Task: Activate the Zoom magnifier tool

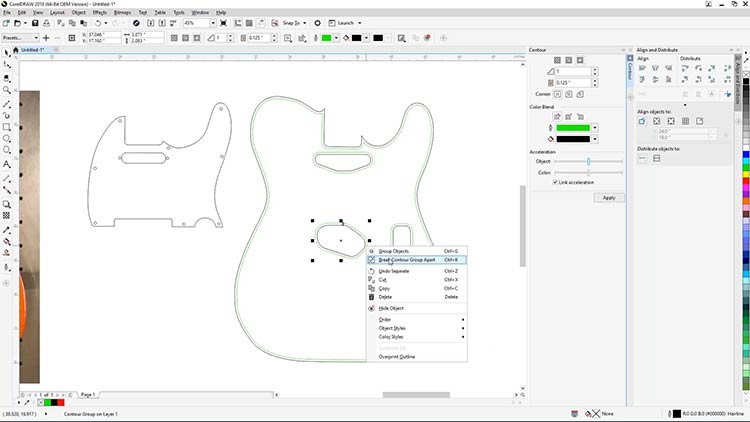Action: [x=6, y=90]
